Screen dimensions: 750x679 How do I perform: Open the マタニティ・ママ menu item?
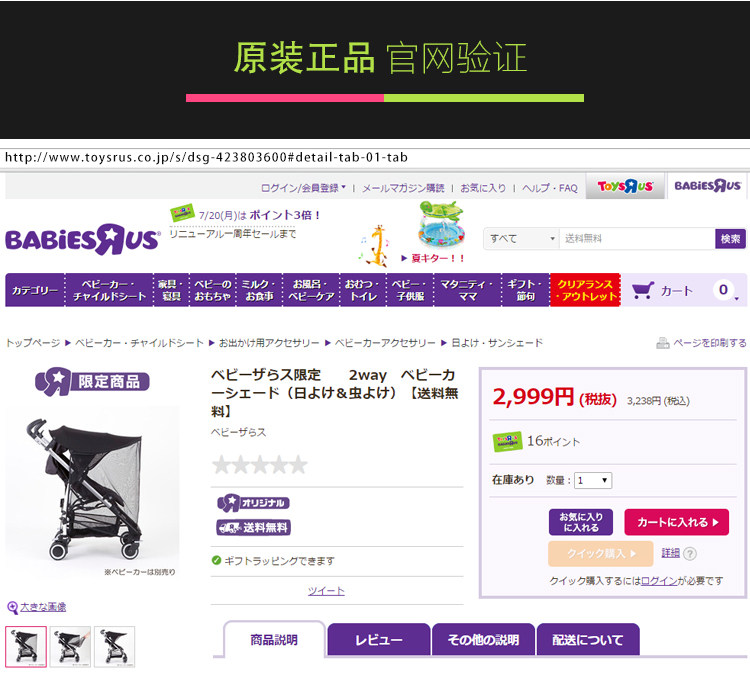point(467,290)
